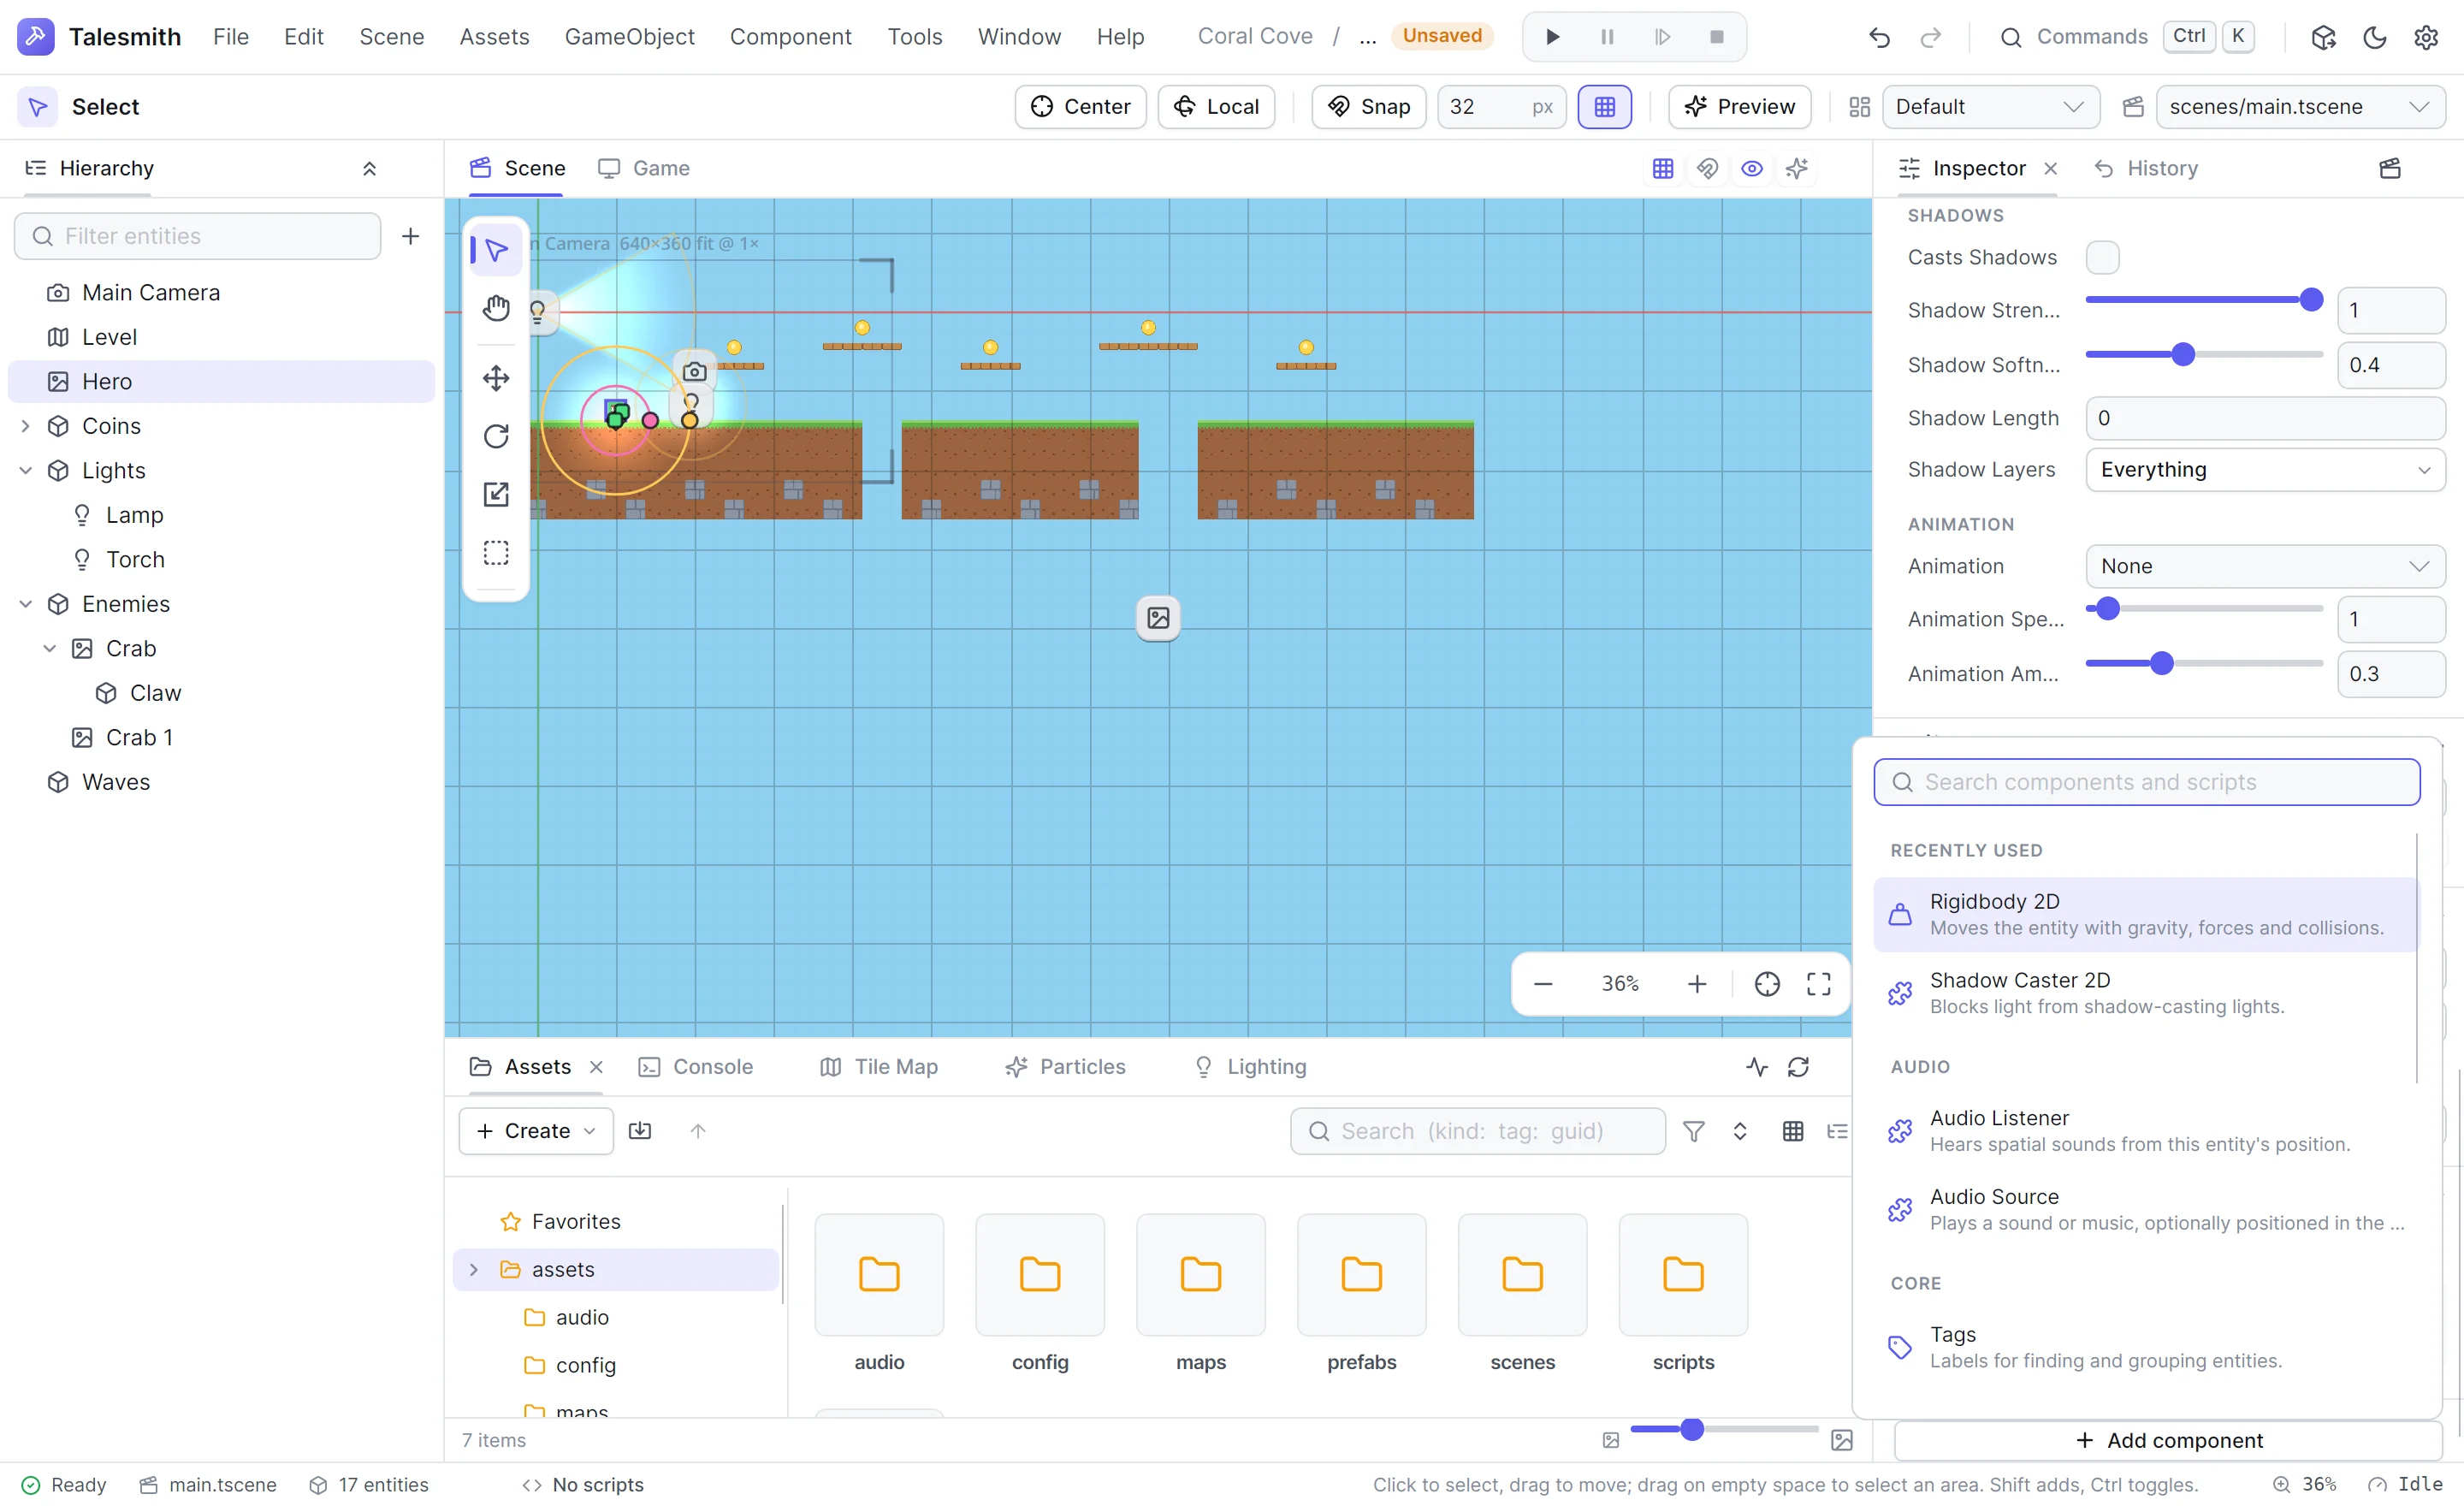Open the scenes/main.tscene dropdown
This screenshot has width=2464, height=1506.
(2300, 106)
